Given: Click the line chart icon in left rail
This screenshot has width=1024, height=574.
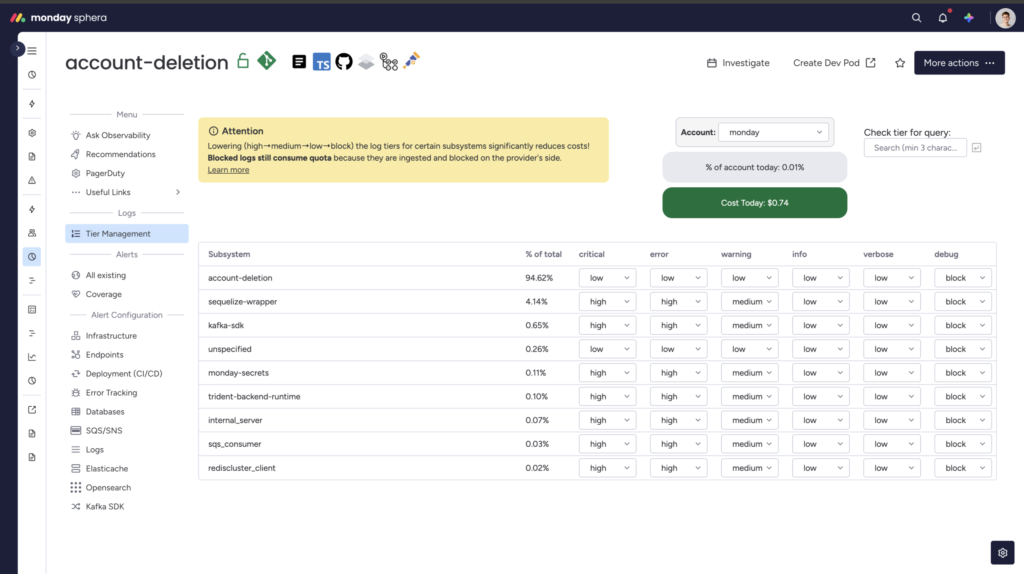Looking at the screenshot, I should point(32,357).
